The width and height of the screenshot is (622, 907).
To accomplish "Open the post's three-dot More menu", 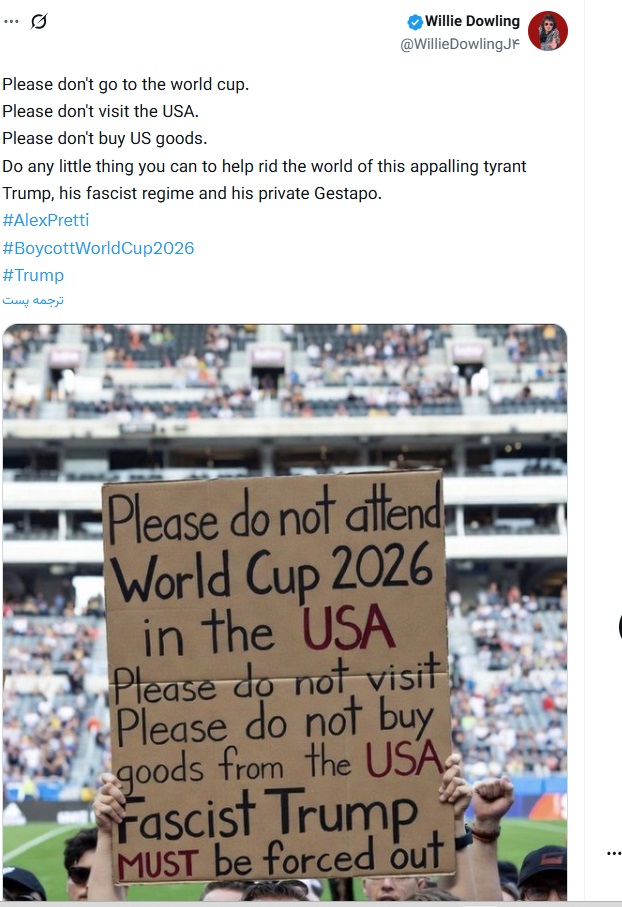I will coord(12,21).
